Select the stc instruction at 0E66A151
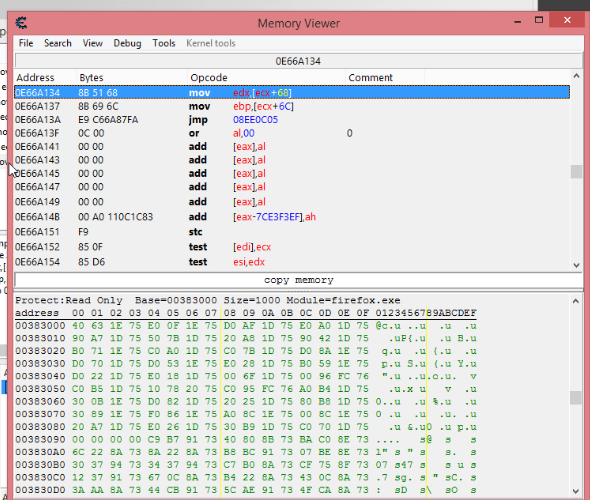Viewport: 591px width, 503px height. pyautogui.click(x=292, y=232)
